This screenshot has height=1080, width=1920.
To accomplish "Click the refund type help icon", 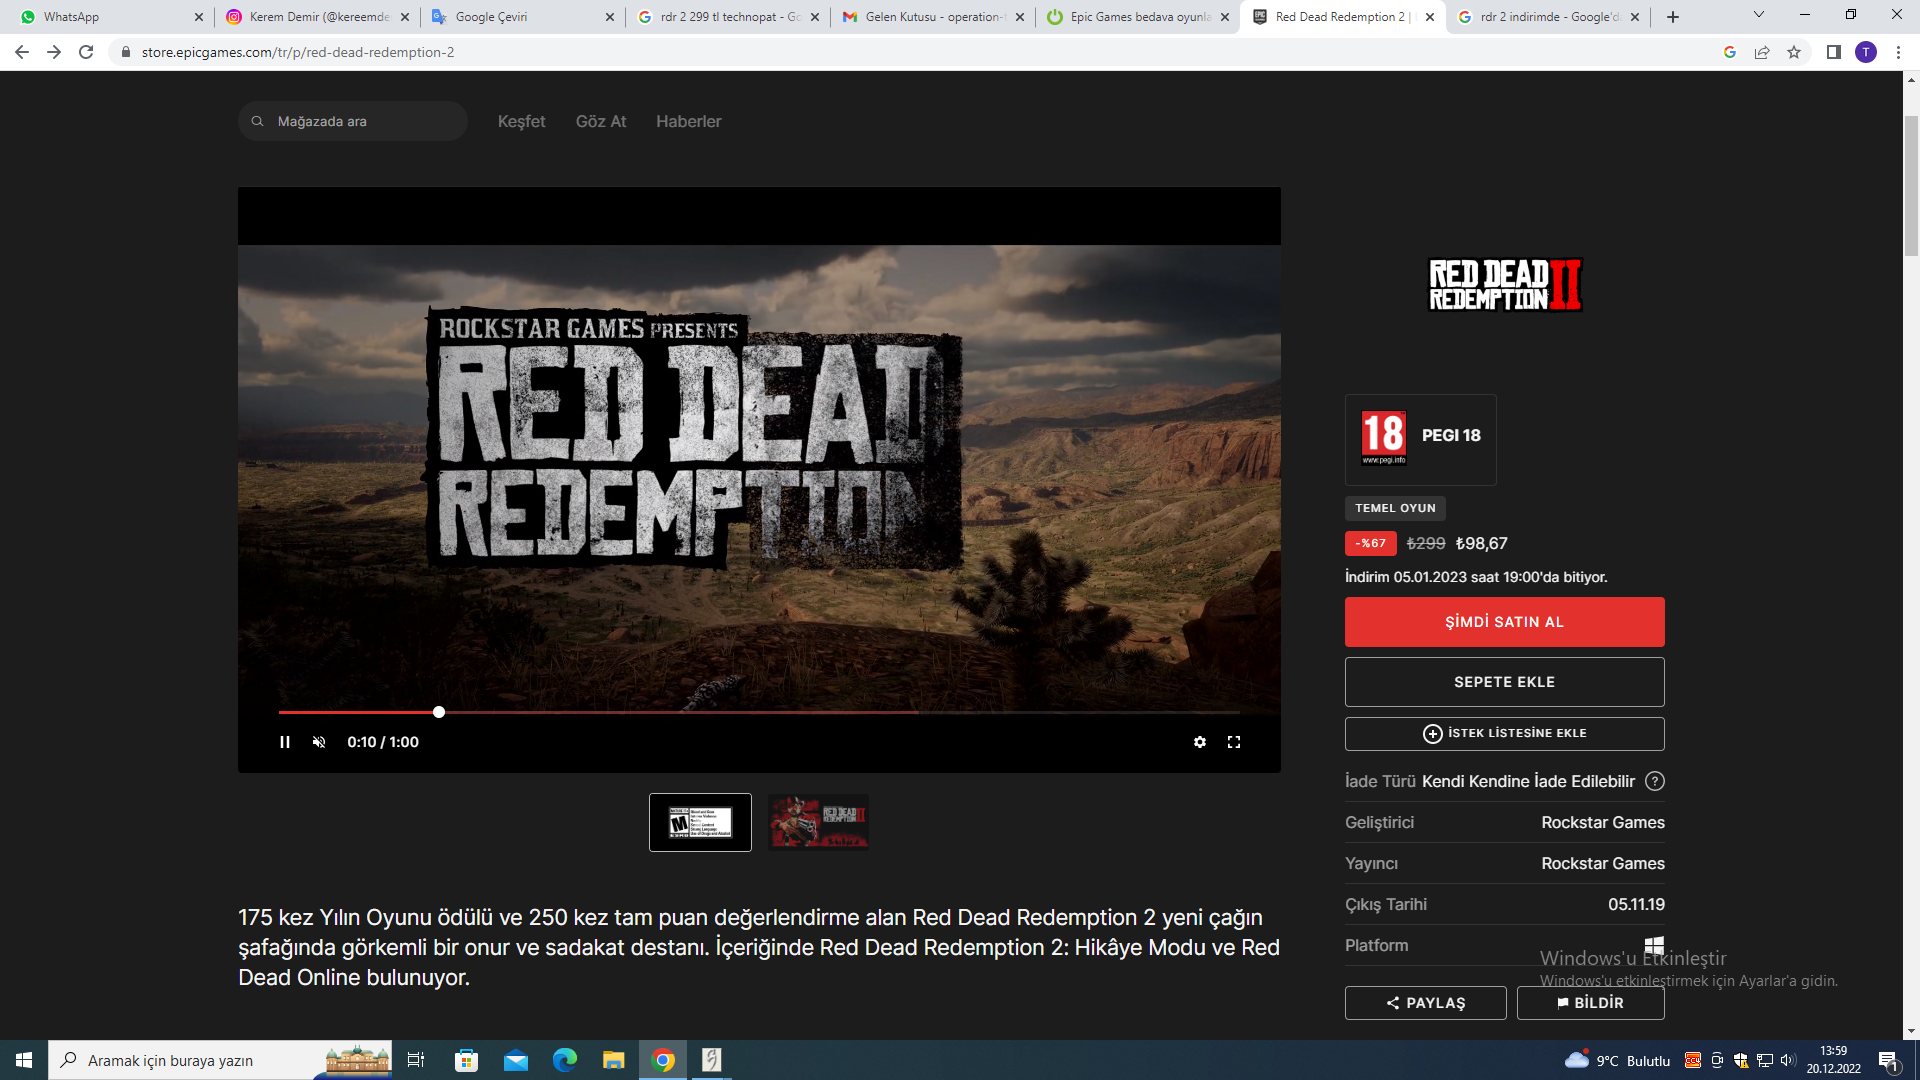I will [x=1655, y=781].
